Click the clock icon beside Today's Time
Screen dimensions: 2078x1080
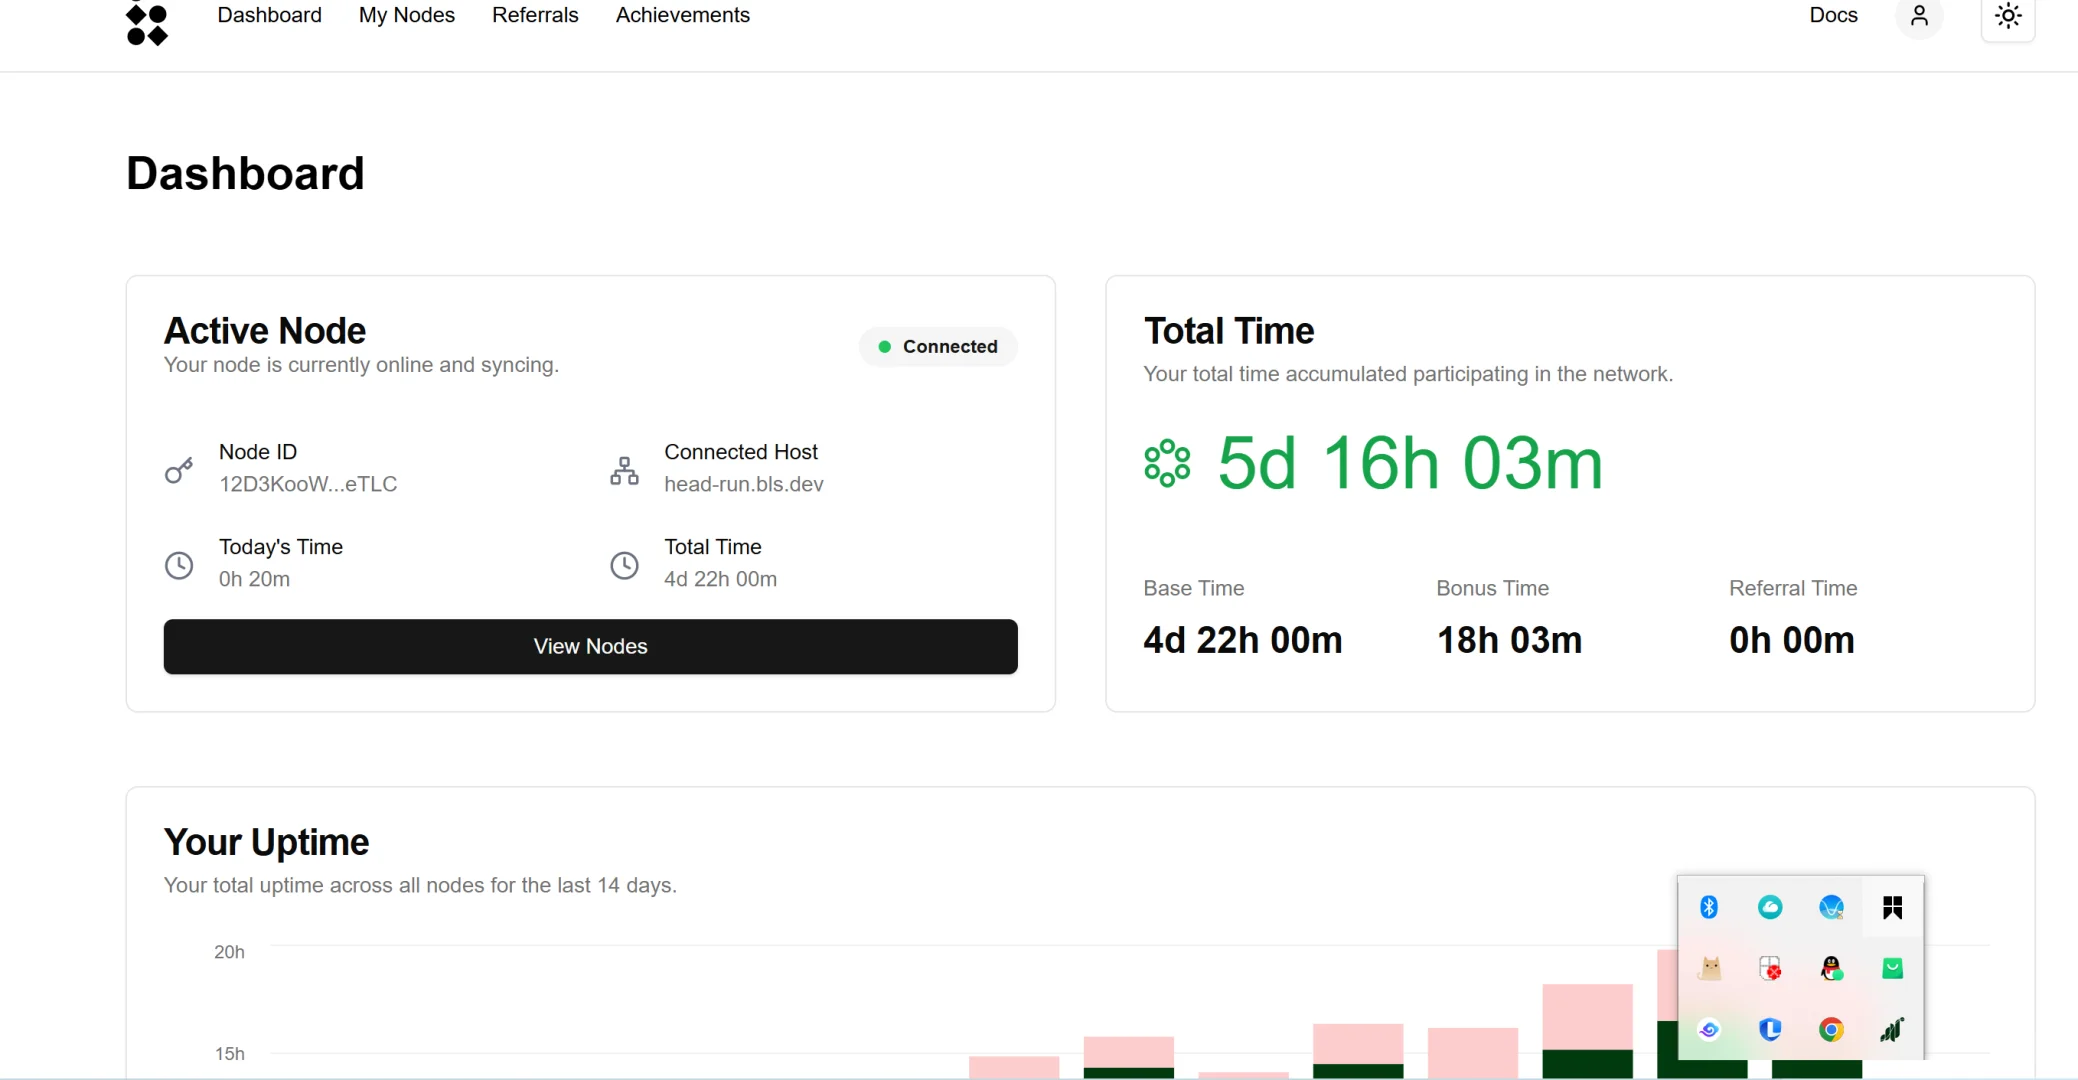point(179,565)
